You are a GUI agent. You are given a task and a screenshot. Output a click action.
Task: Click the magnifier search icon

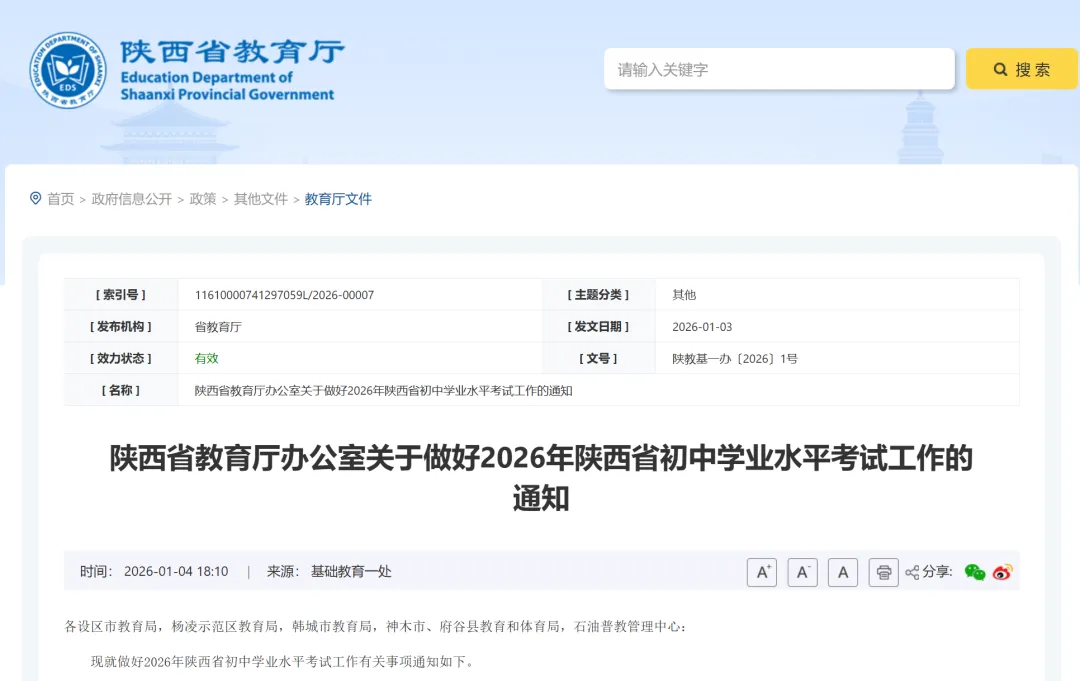coord(1000,68)
